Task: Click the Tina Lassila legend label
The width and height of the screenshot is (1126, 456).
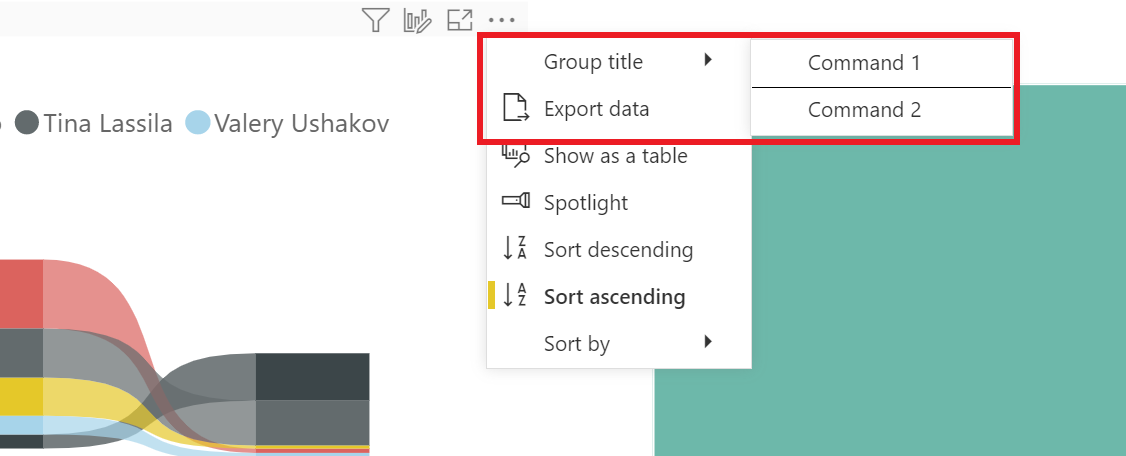Action: tap(108, 123)
